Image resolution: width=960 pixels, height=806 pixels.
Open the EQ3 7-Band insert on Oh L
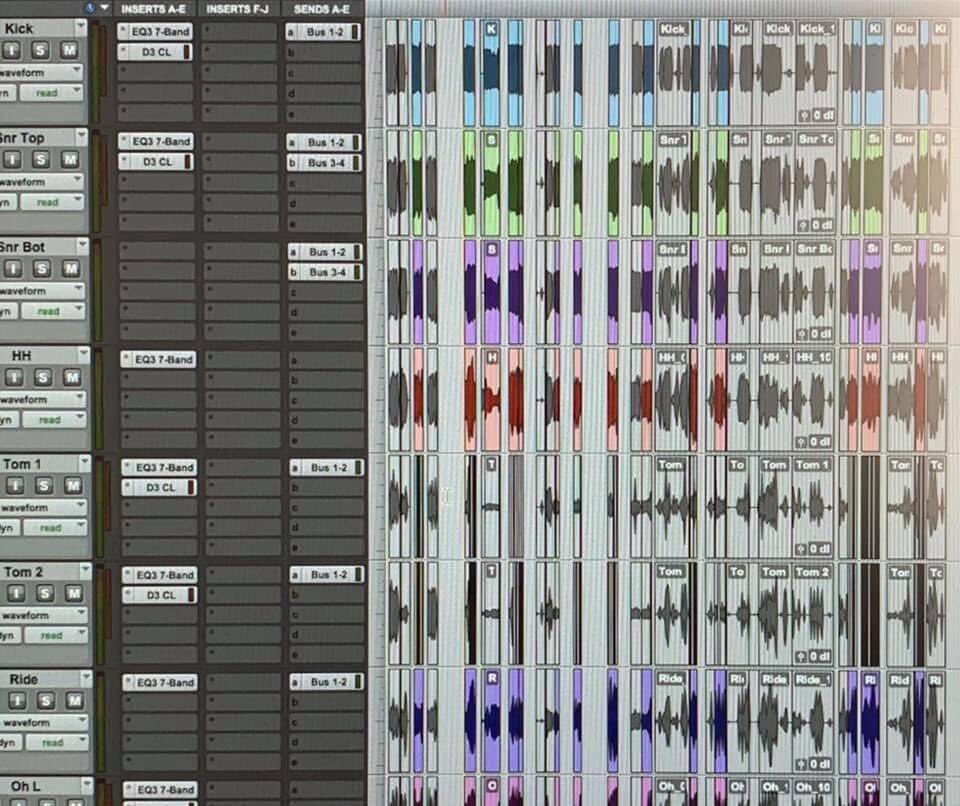[x=157, y=789]
